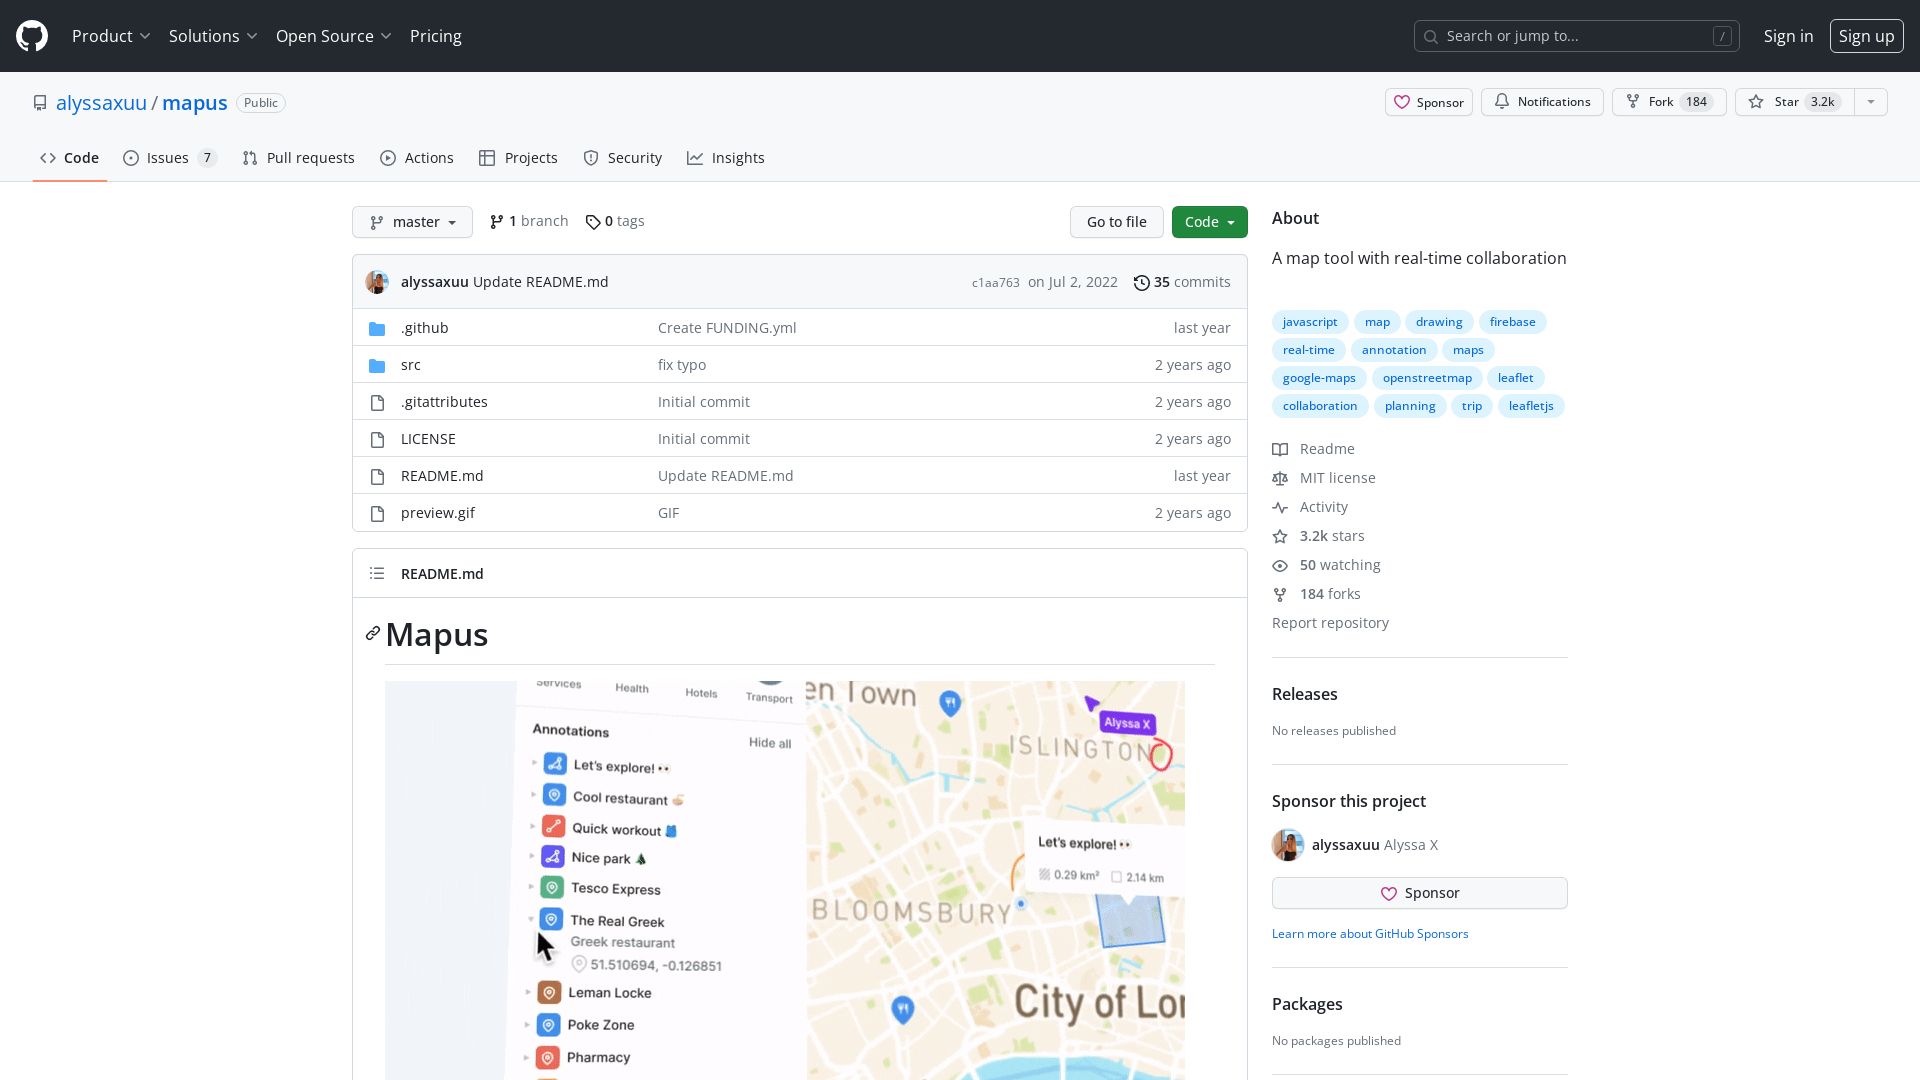Click the .github folder icon

coord(377,328)
